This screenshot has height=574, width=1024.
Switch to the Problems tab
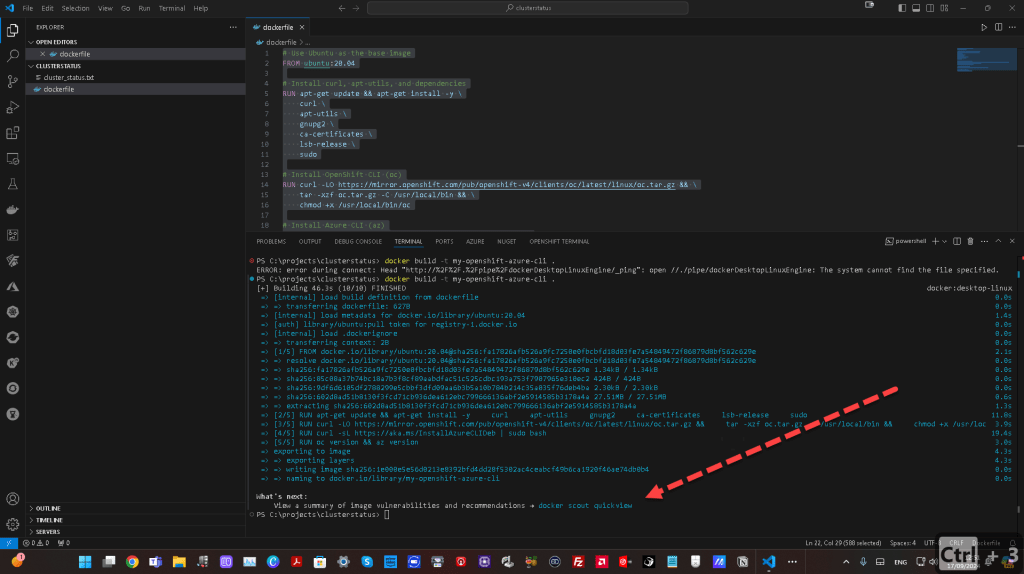coord(271,242)
